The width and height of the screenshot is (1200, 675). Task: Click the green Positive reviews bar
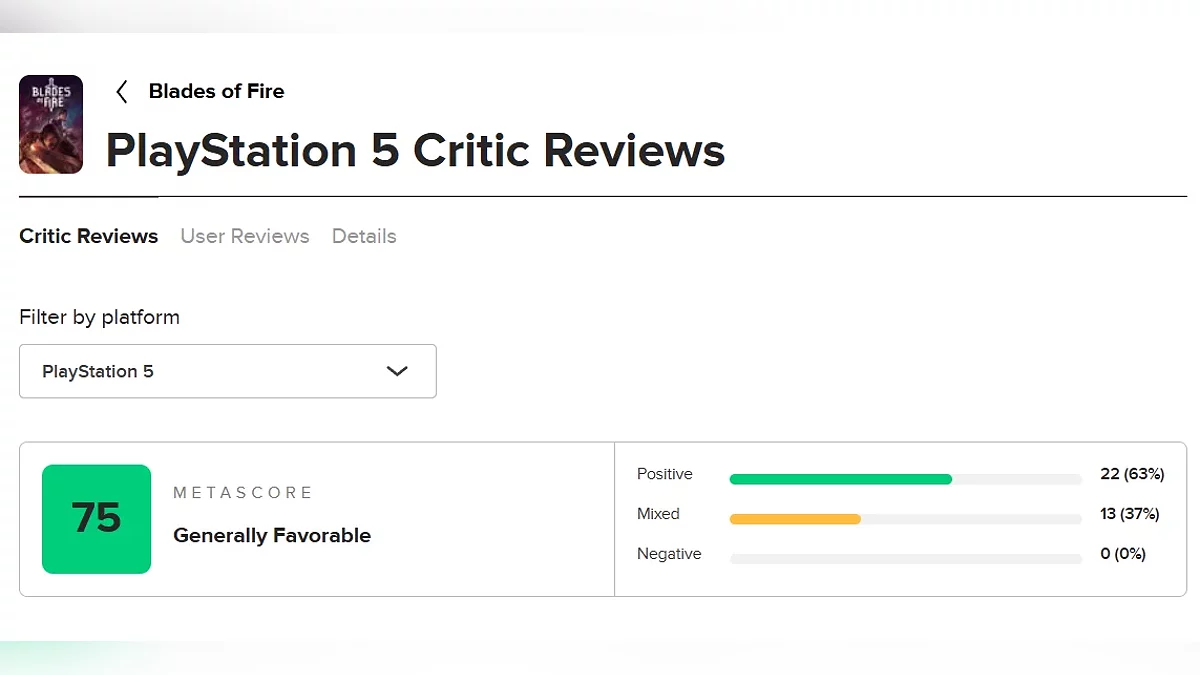[840, 479]
